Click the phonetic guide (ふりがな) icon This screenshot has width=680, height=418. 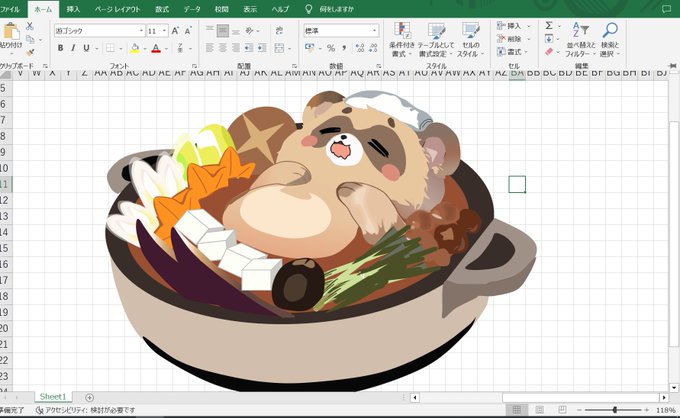[x=180, y=48]
